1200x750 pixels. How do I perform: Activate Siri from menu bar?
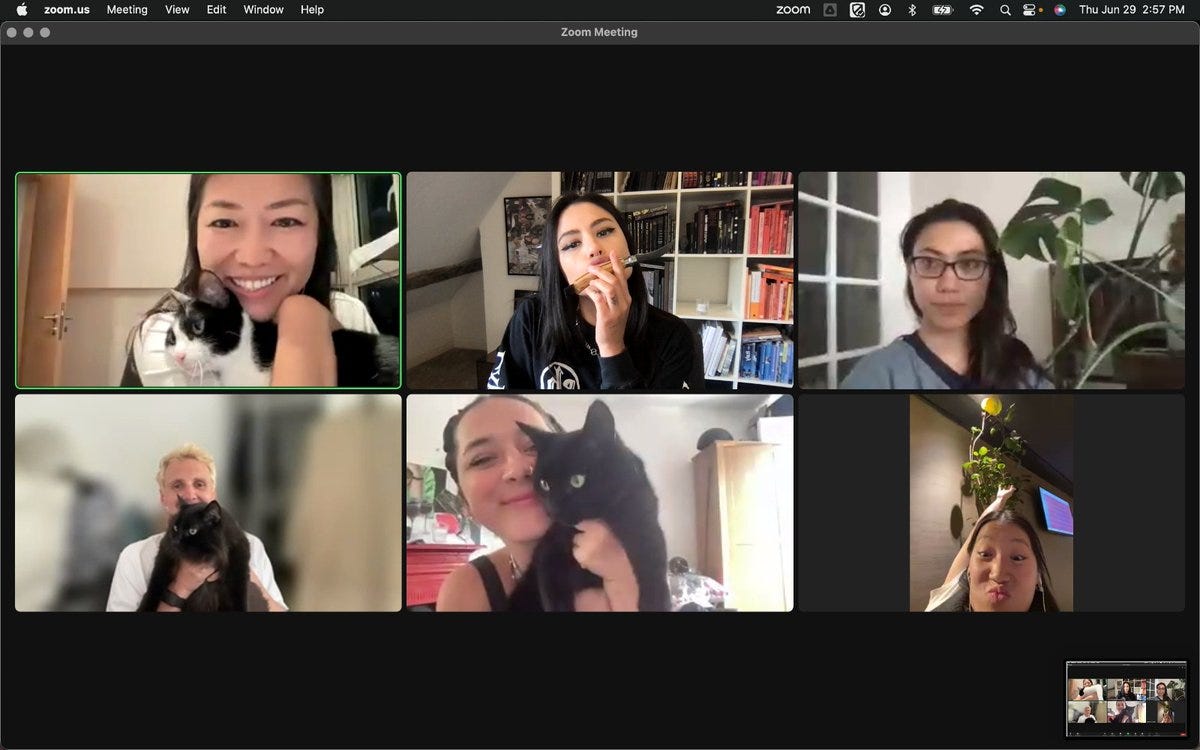click(1059, 9)
